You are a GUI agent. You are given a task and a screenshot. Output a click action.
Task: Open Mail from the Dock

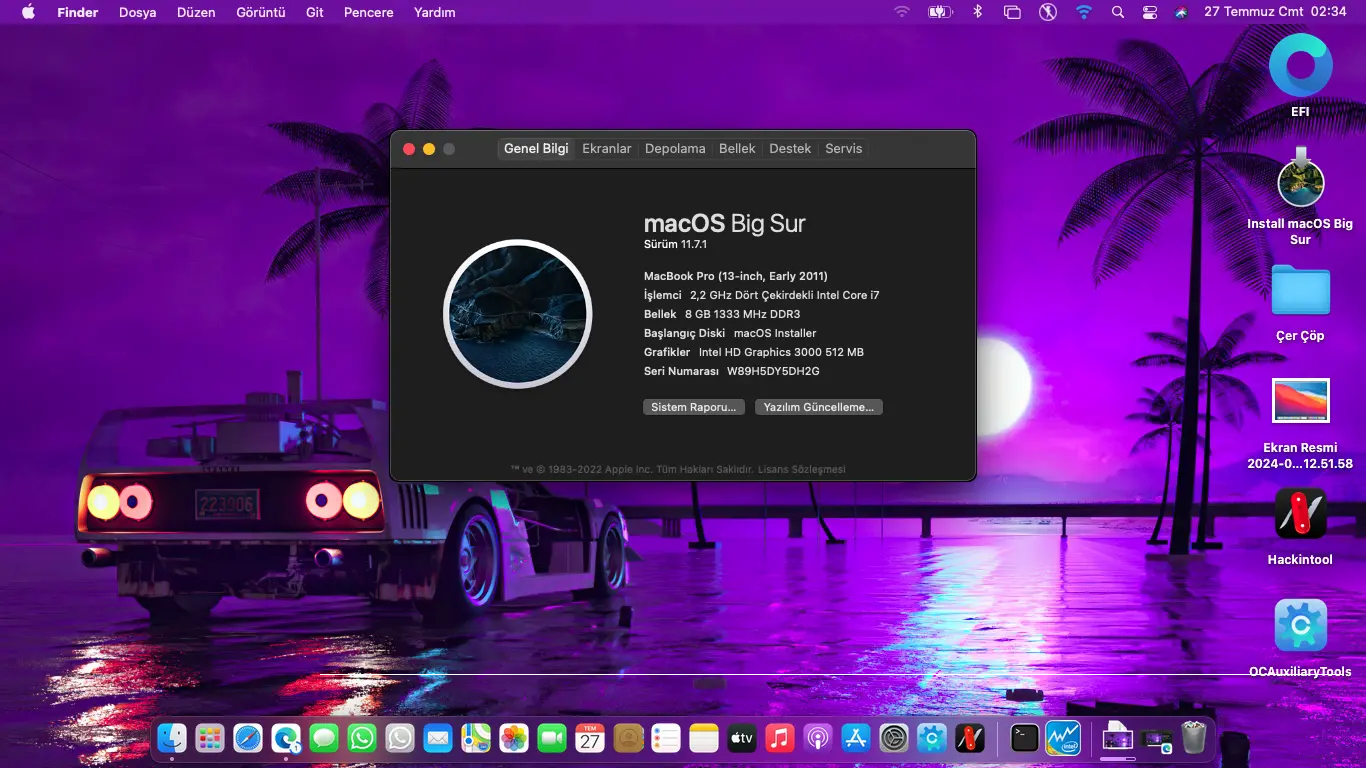click(438, 738)
